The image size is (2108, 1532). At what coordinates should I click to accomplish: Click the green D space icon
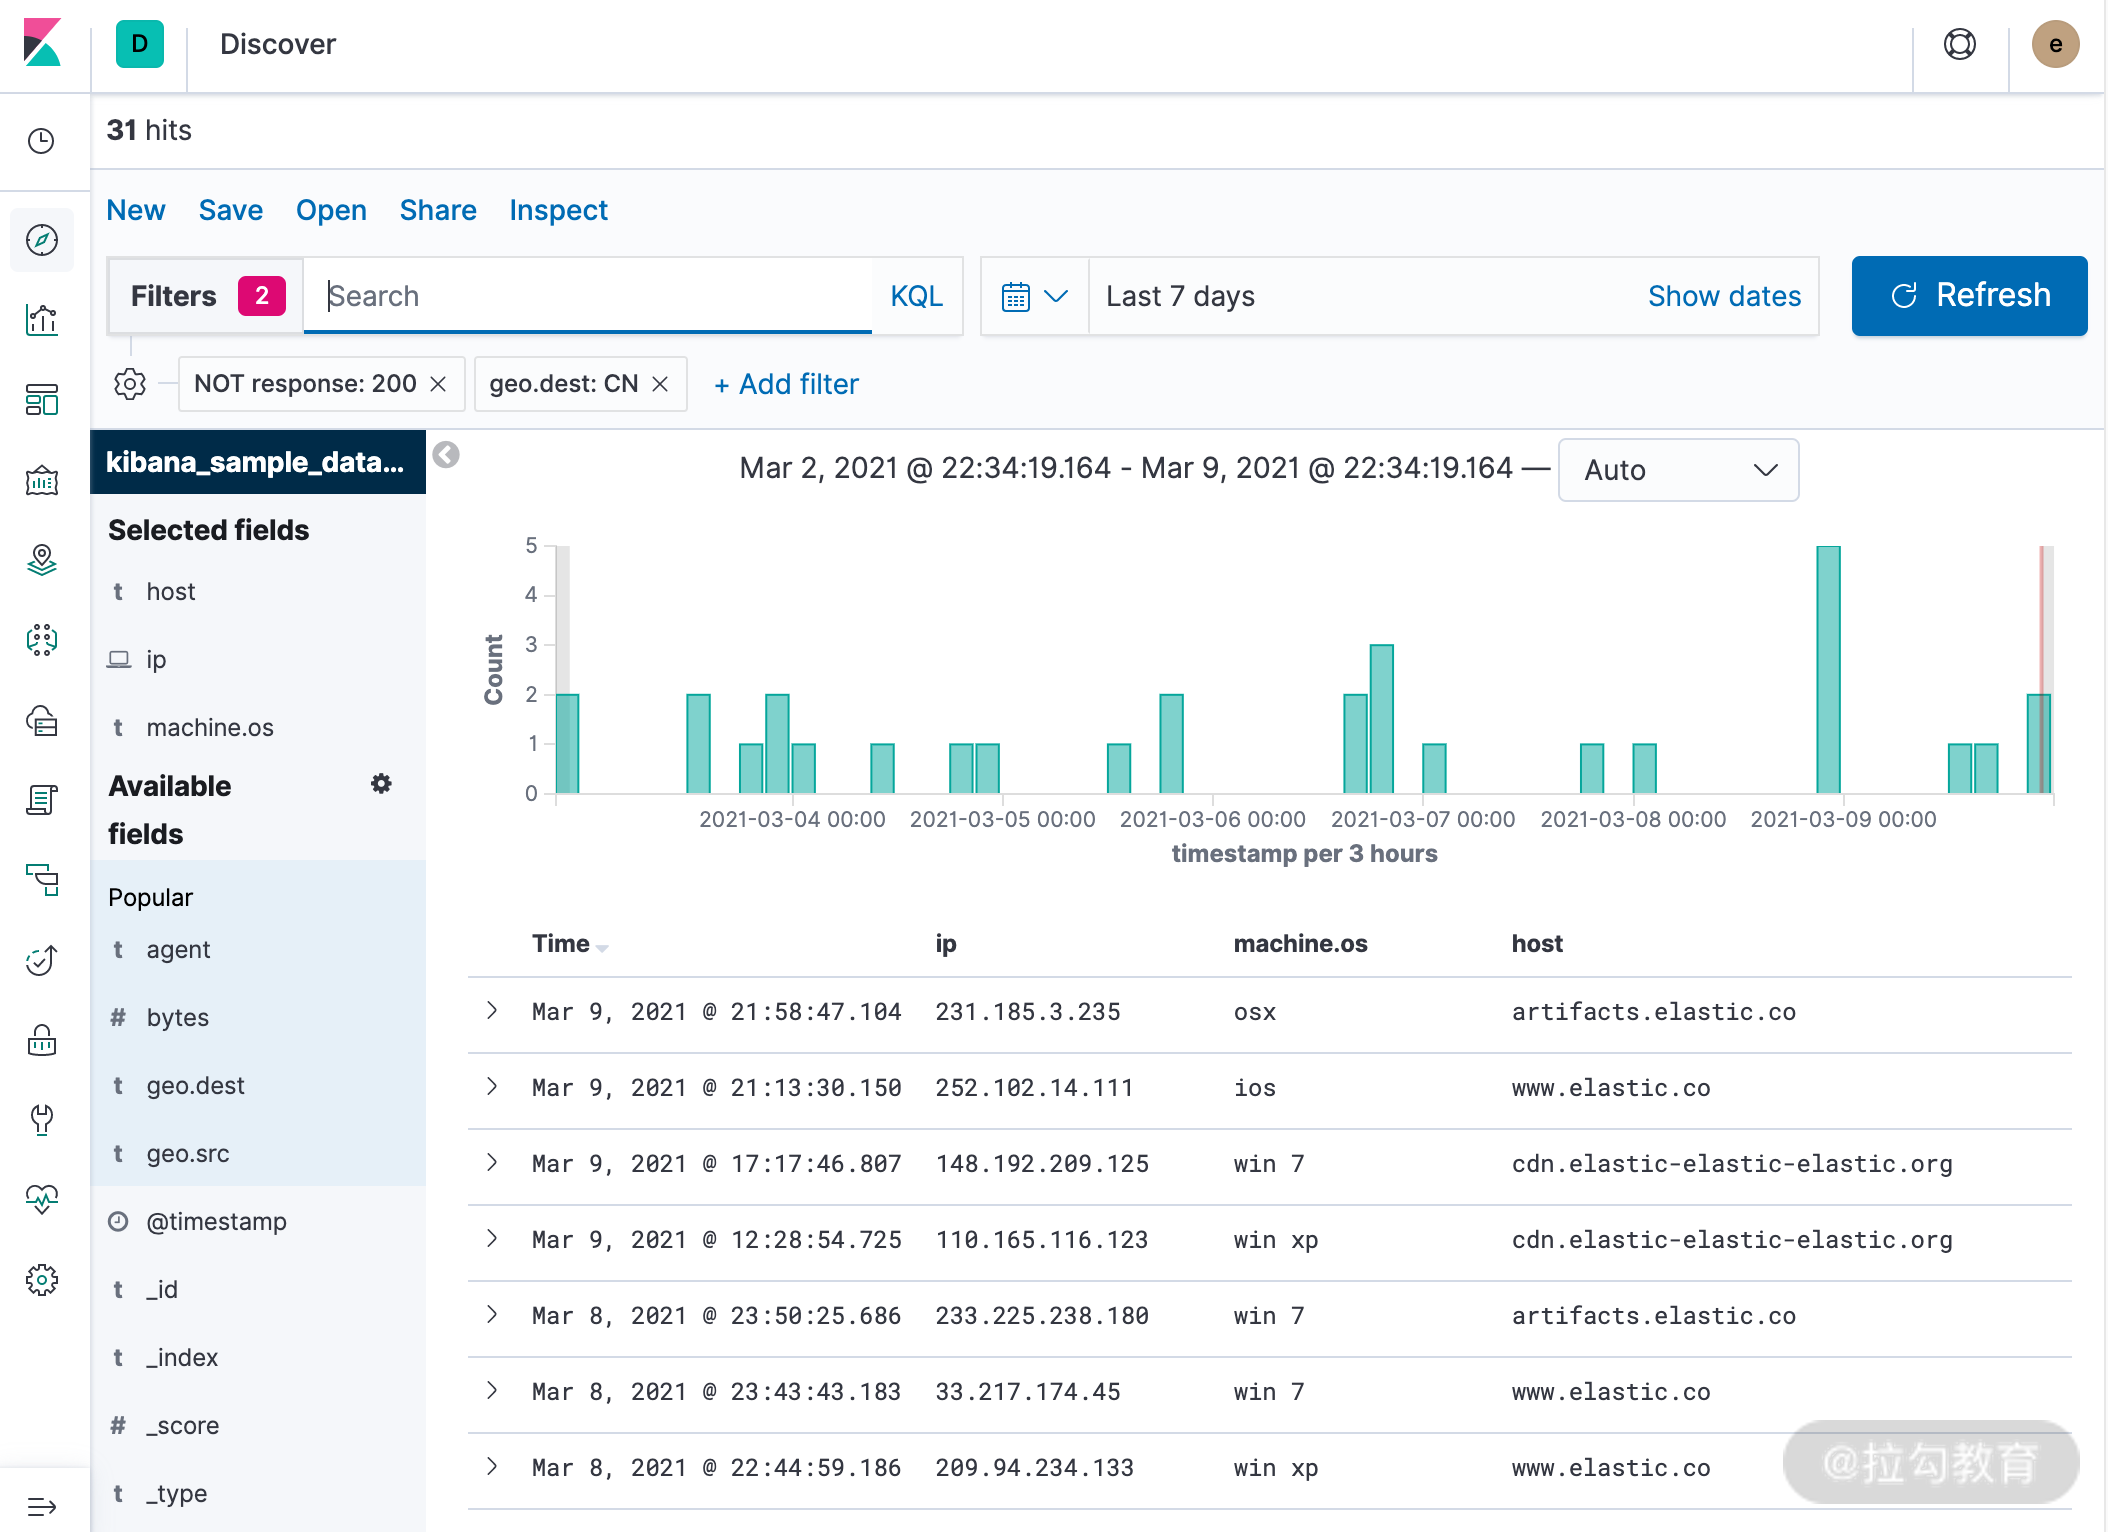(139, 44)
